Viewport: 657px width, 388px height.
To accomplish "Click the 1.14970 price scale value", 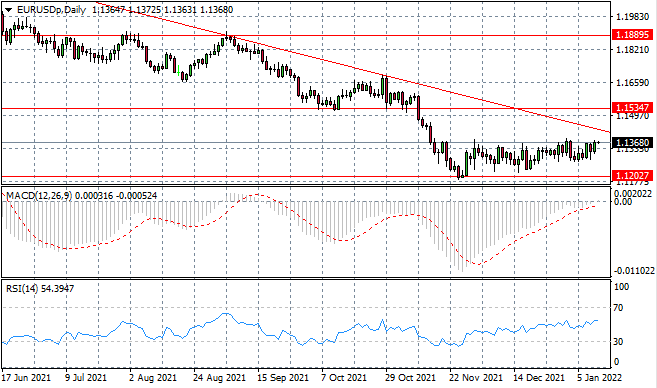I will point(633,116).
